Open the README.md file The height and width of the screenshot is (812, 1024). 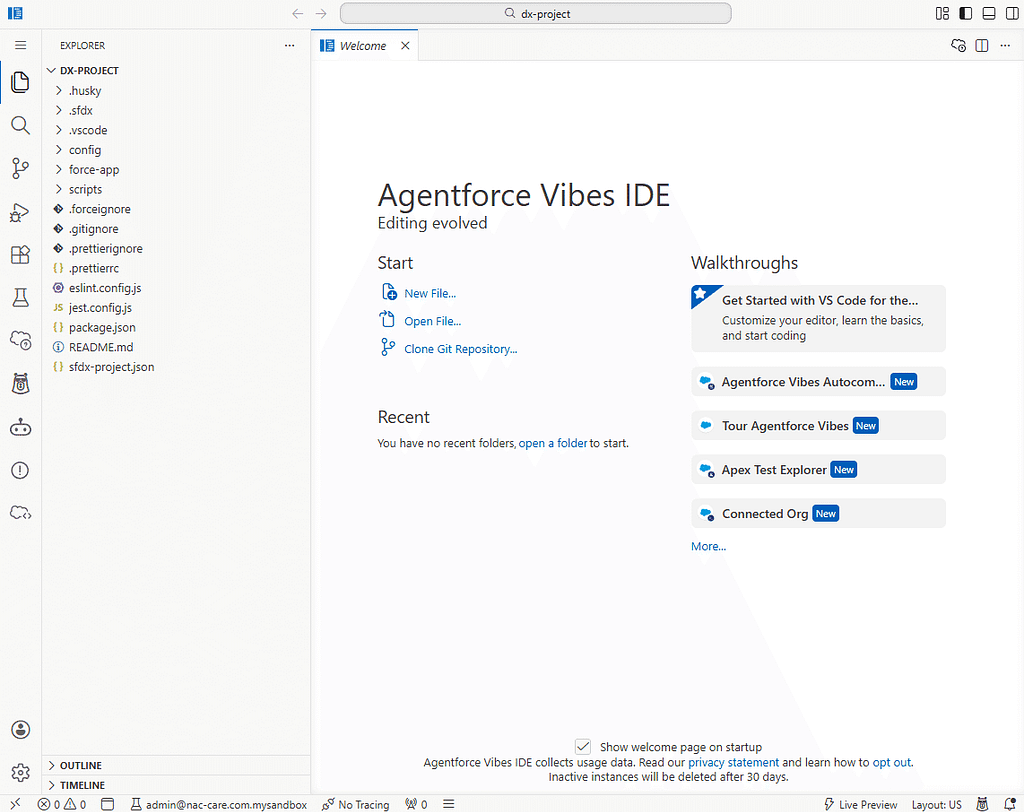176,347
